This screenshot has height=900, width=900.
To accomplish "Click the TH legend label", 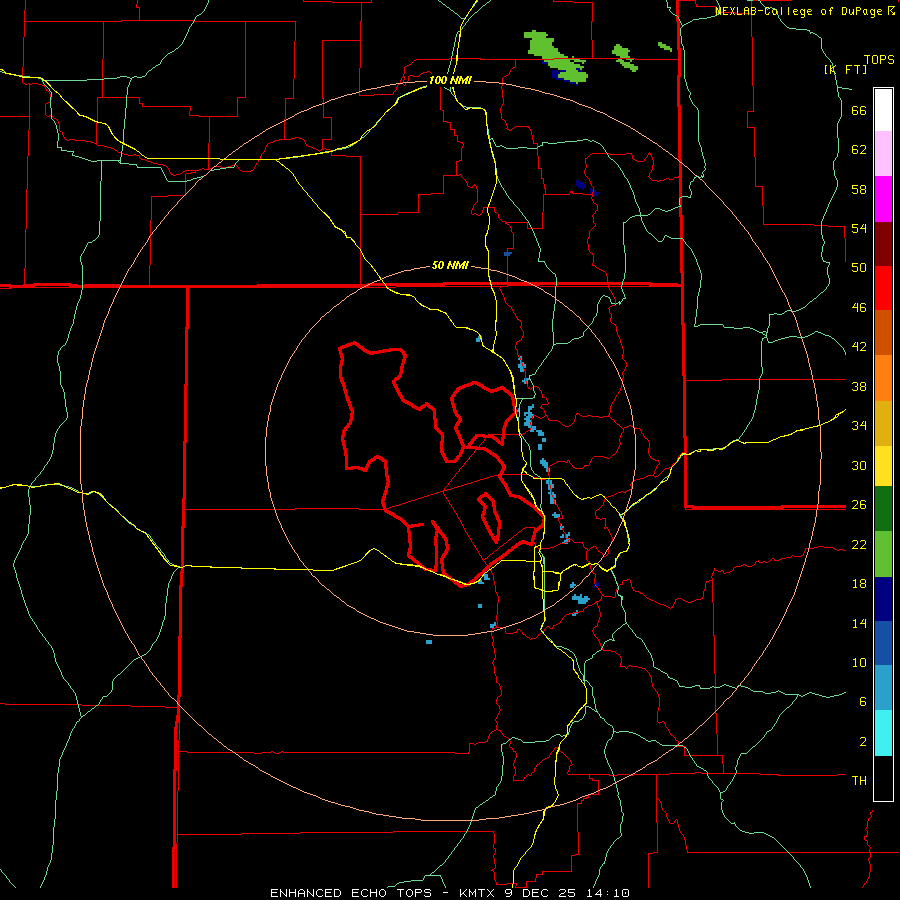I will 859,781.
